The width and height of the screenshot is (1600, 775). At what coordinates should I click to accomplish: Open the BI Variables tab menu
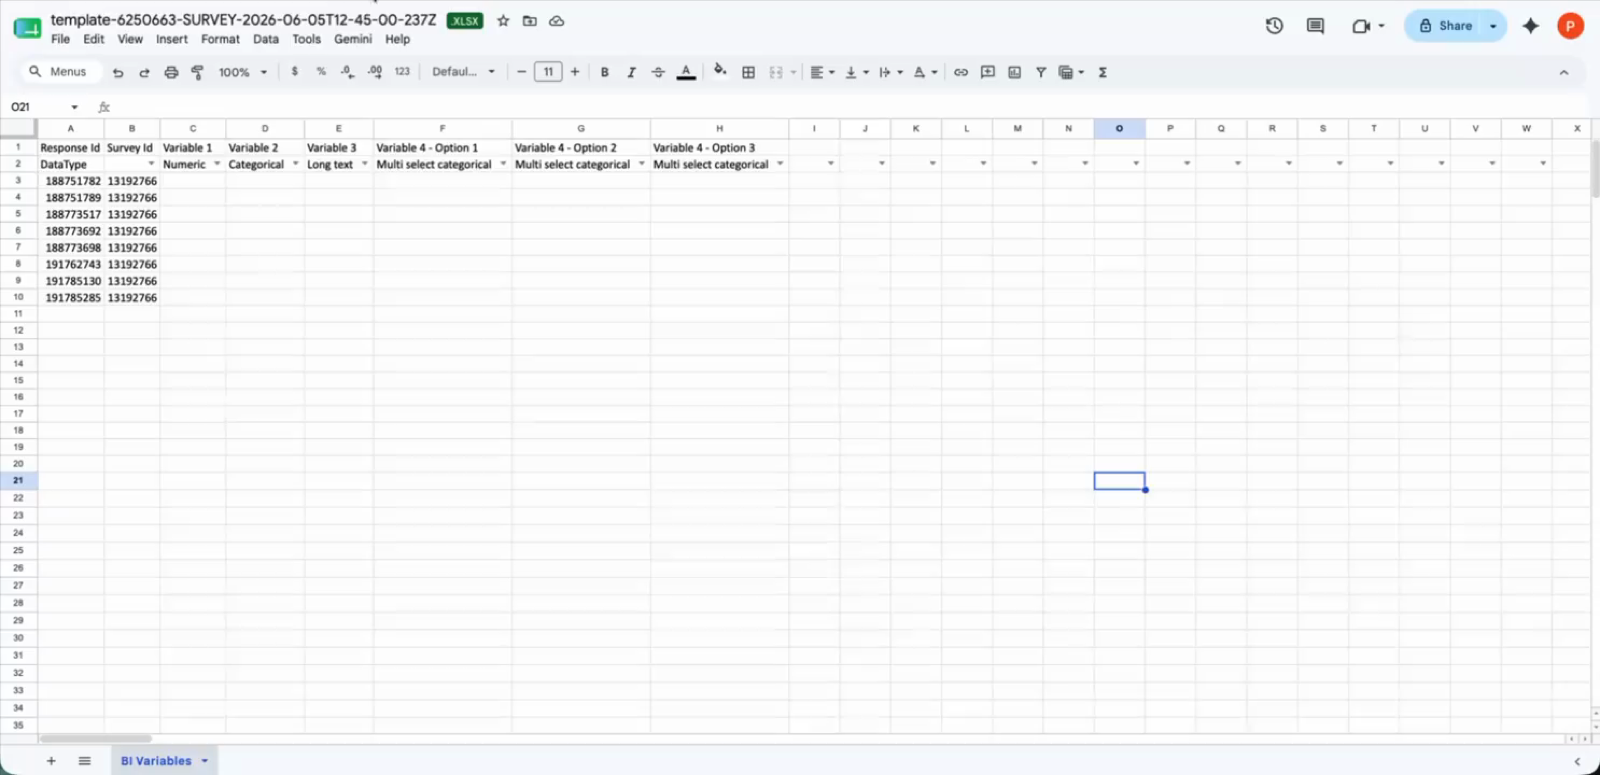[205, 761]
